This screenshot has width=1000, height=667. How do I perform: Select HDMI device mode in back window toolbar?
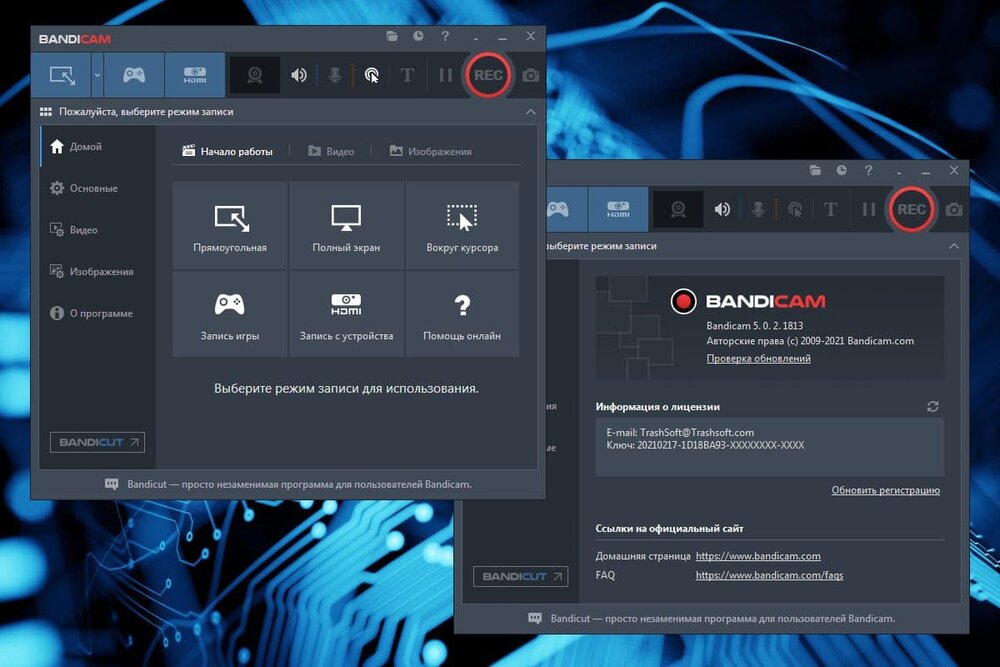618,209
